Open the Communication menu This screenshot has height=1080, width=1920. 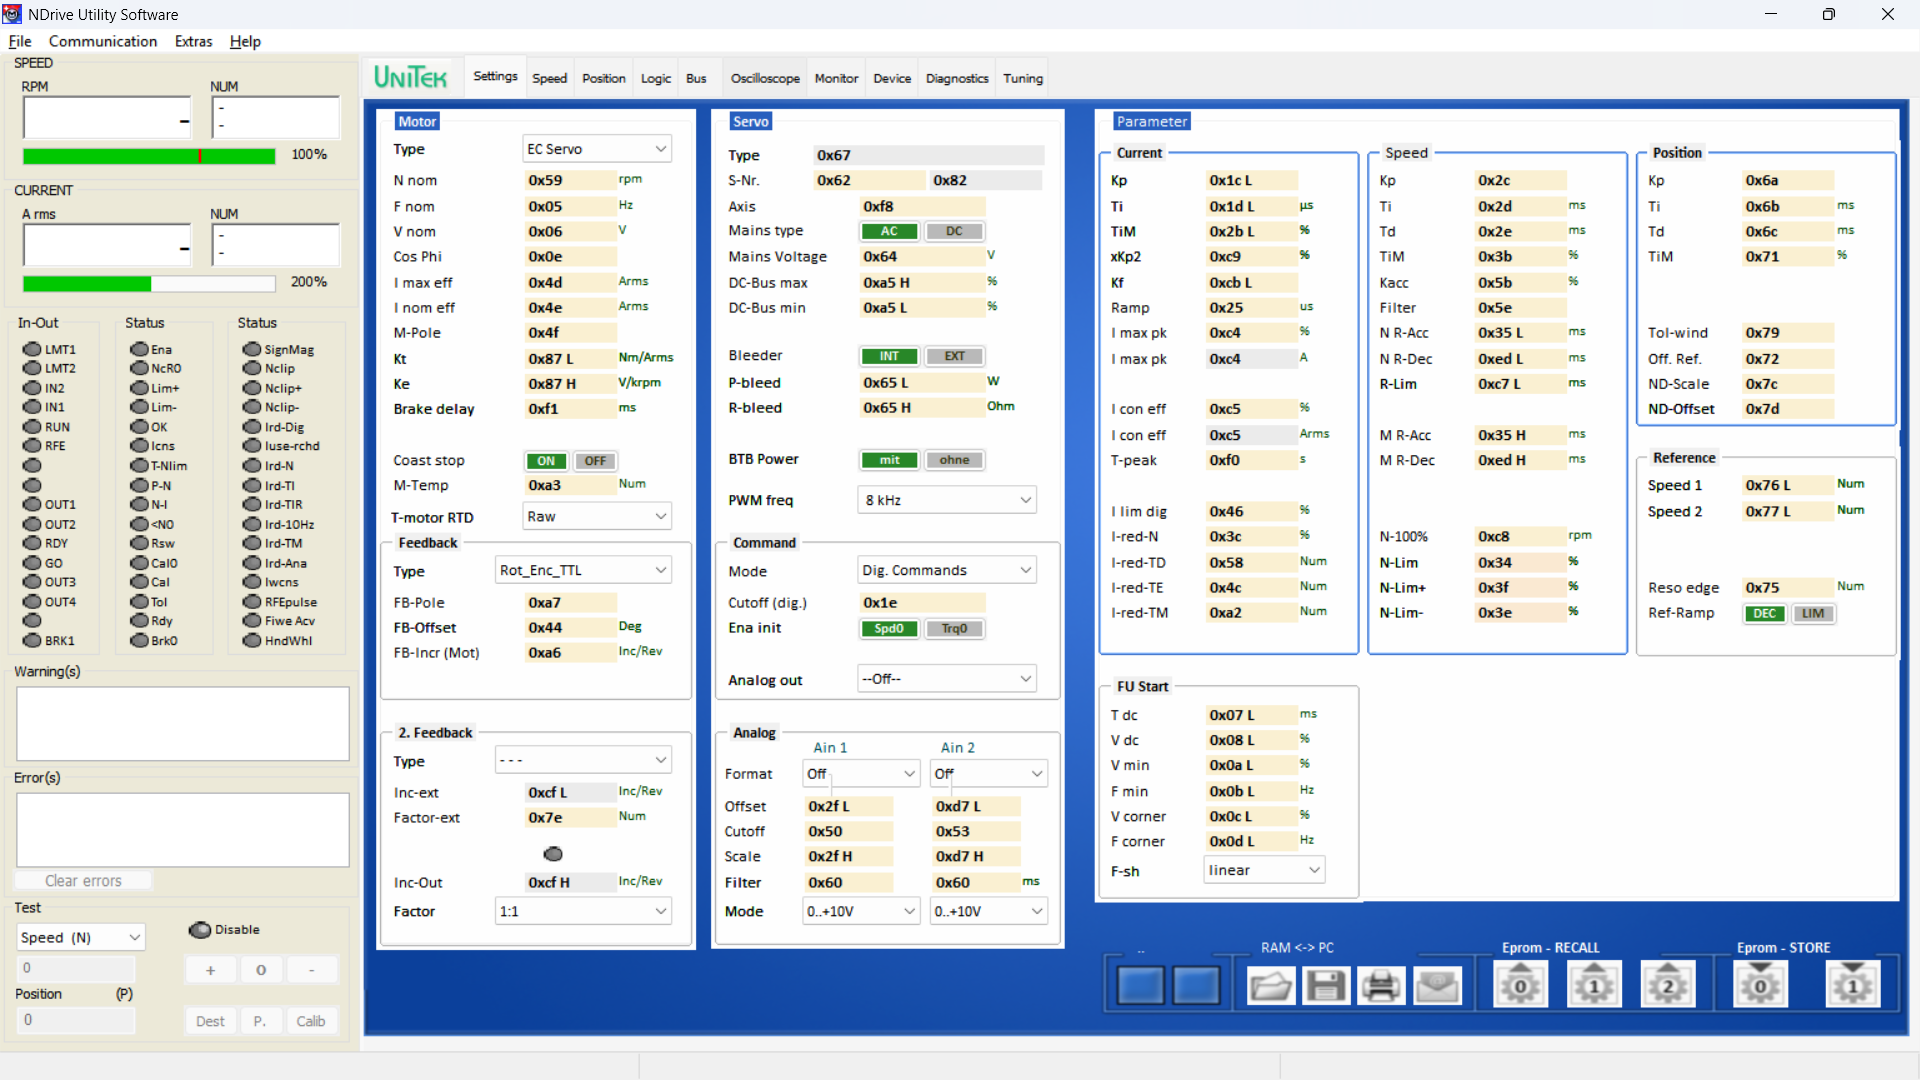103,41
